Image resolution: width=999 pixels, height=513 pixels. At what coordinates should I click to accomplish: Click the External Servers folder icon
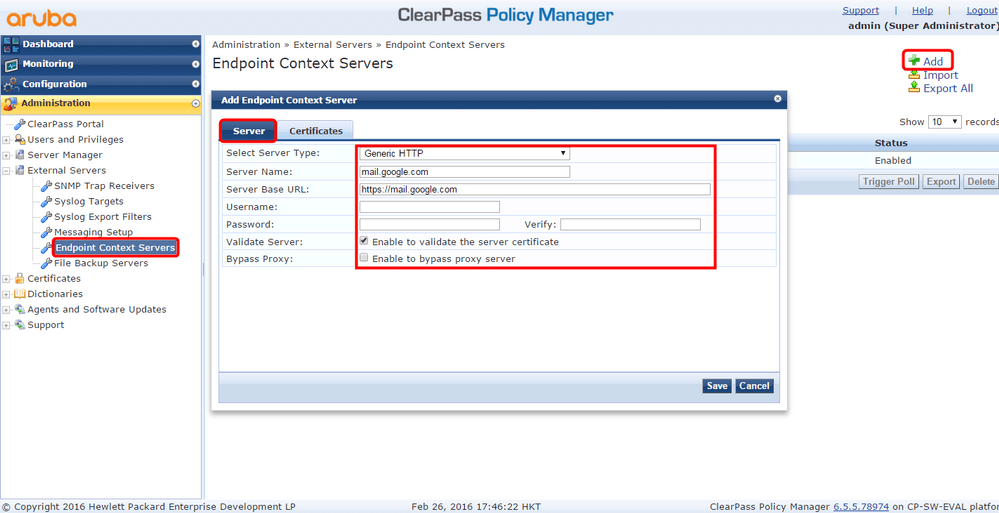point(20,170)
